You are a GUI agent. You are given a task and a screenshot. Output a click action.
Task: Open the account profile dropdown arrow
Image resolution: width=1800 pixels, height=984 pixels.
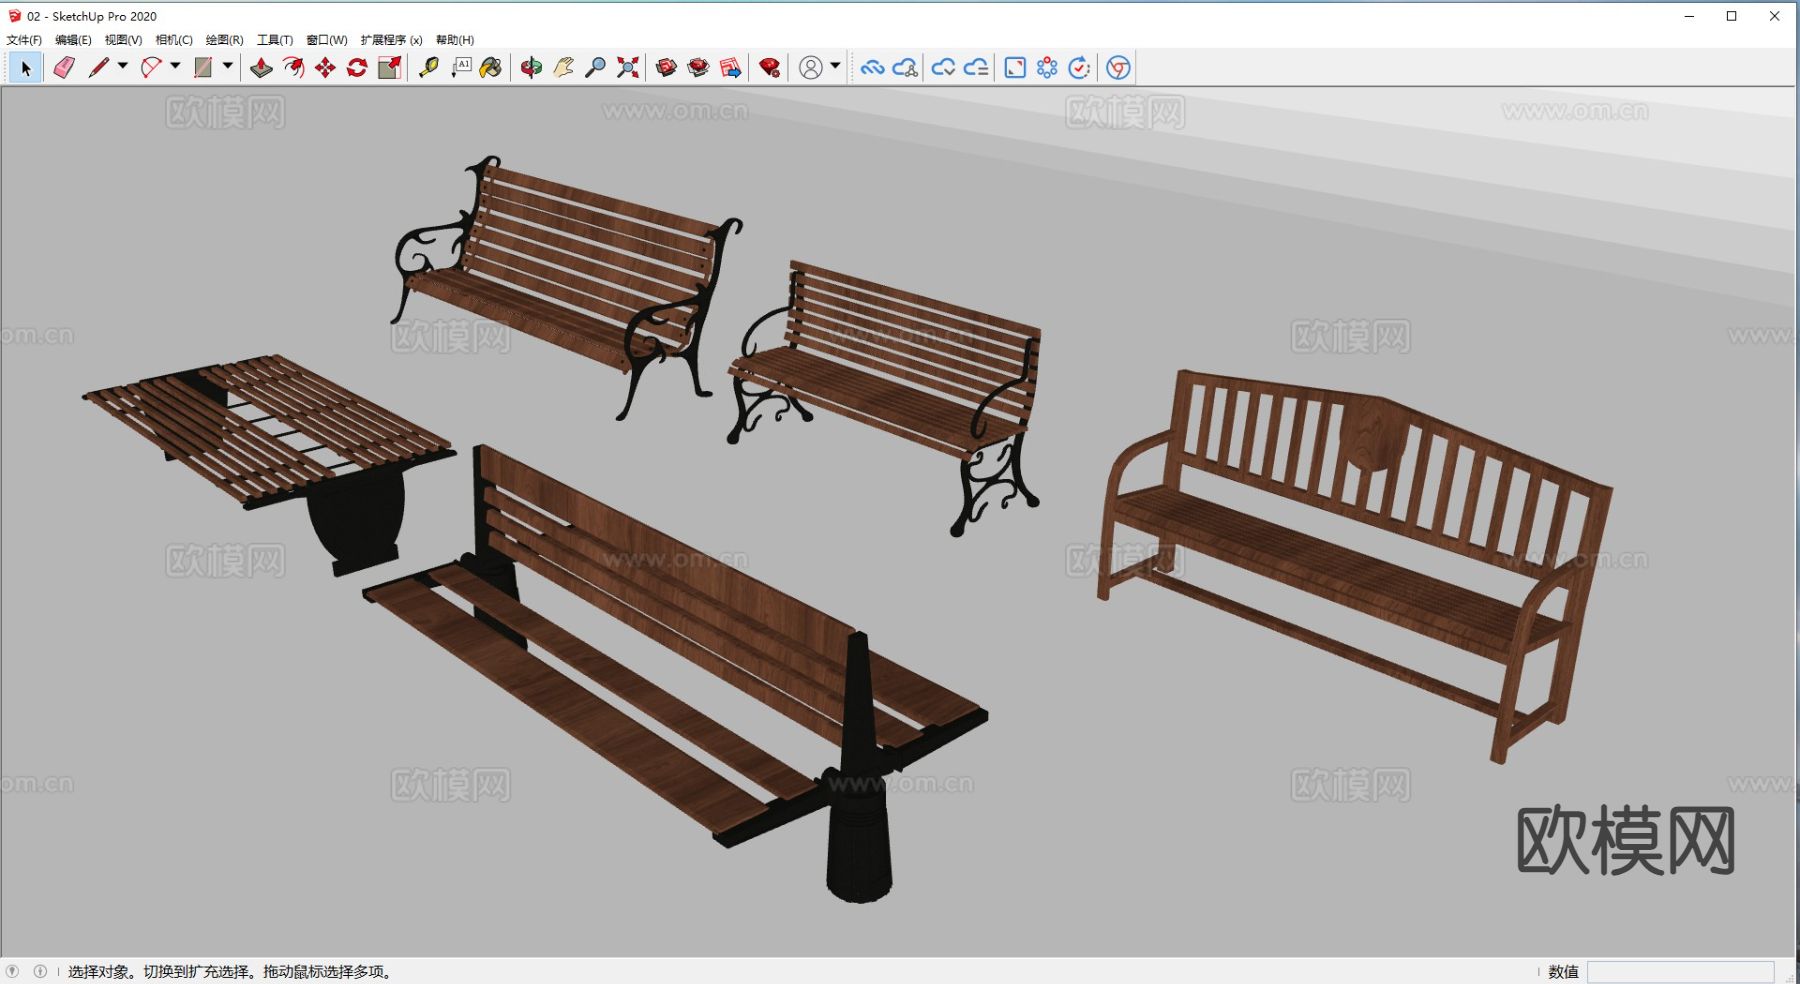(835, 66)
